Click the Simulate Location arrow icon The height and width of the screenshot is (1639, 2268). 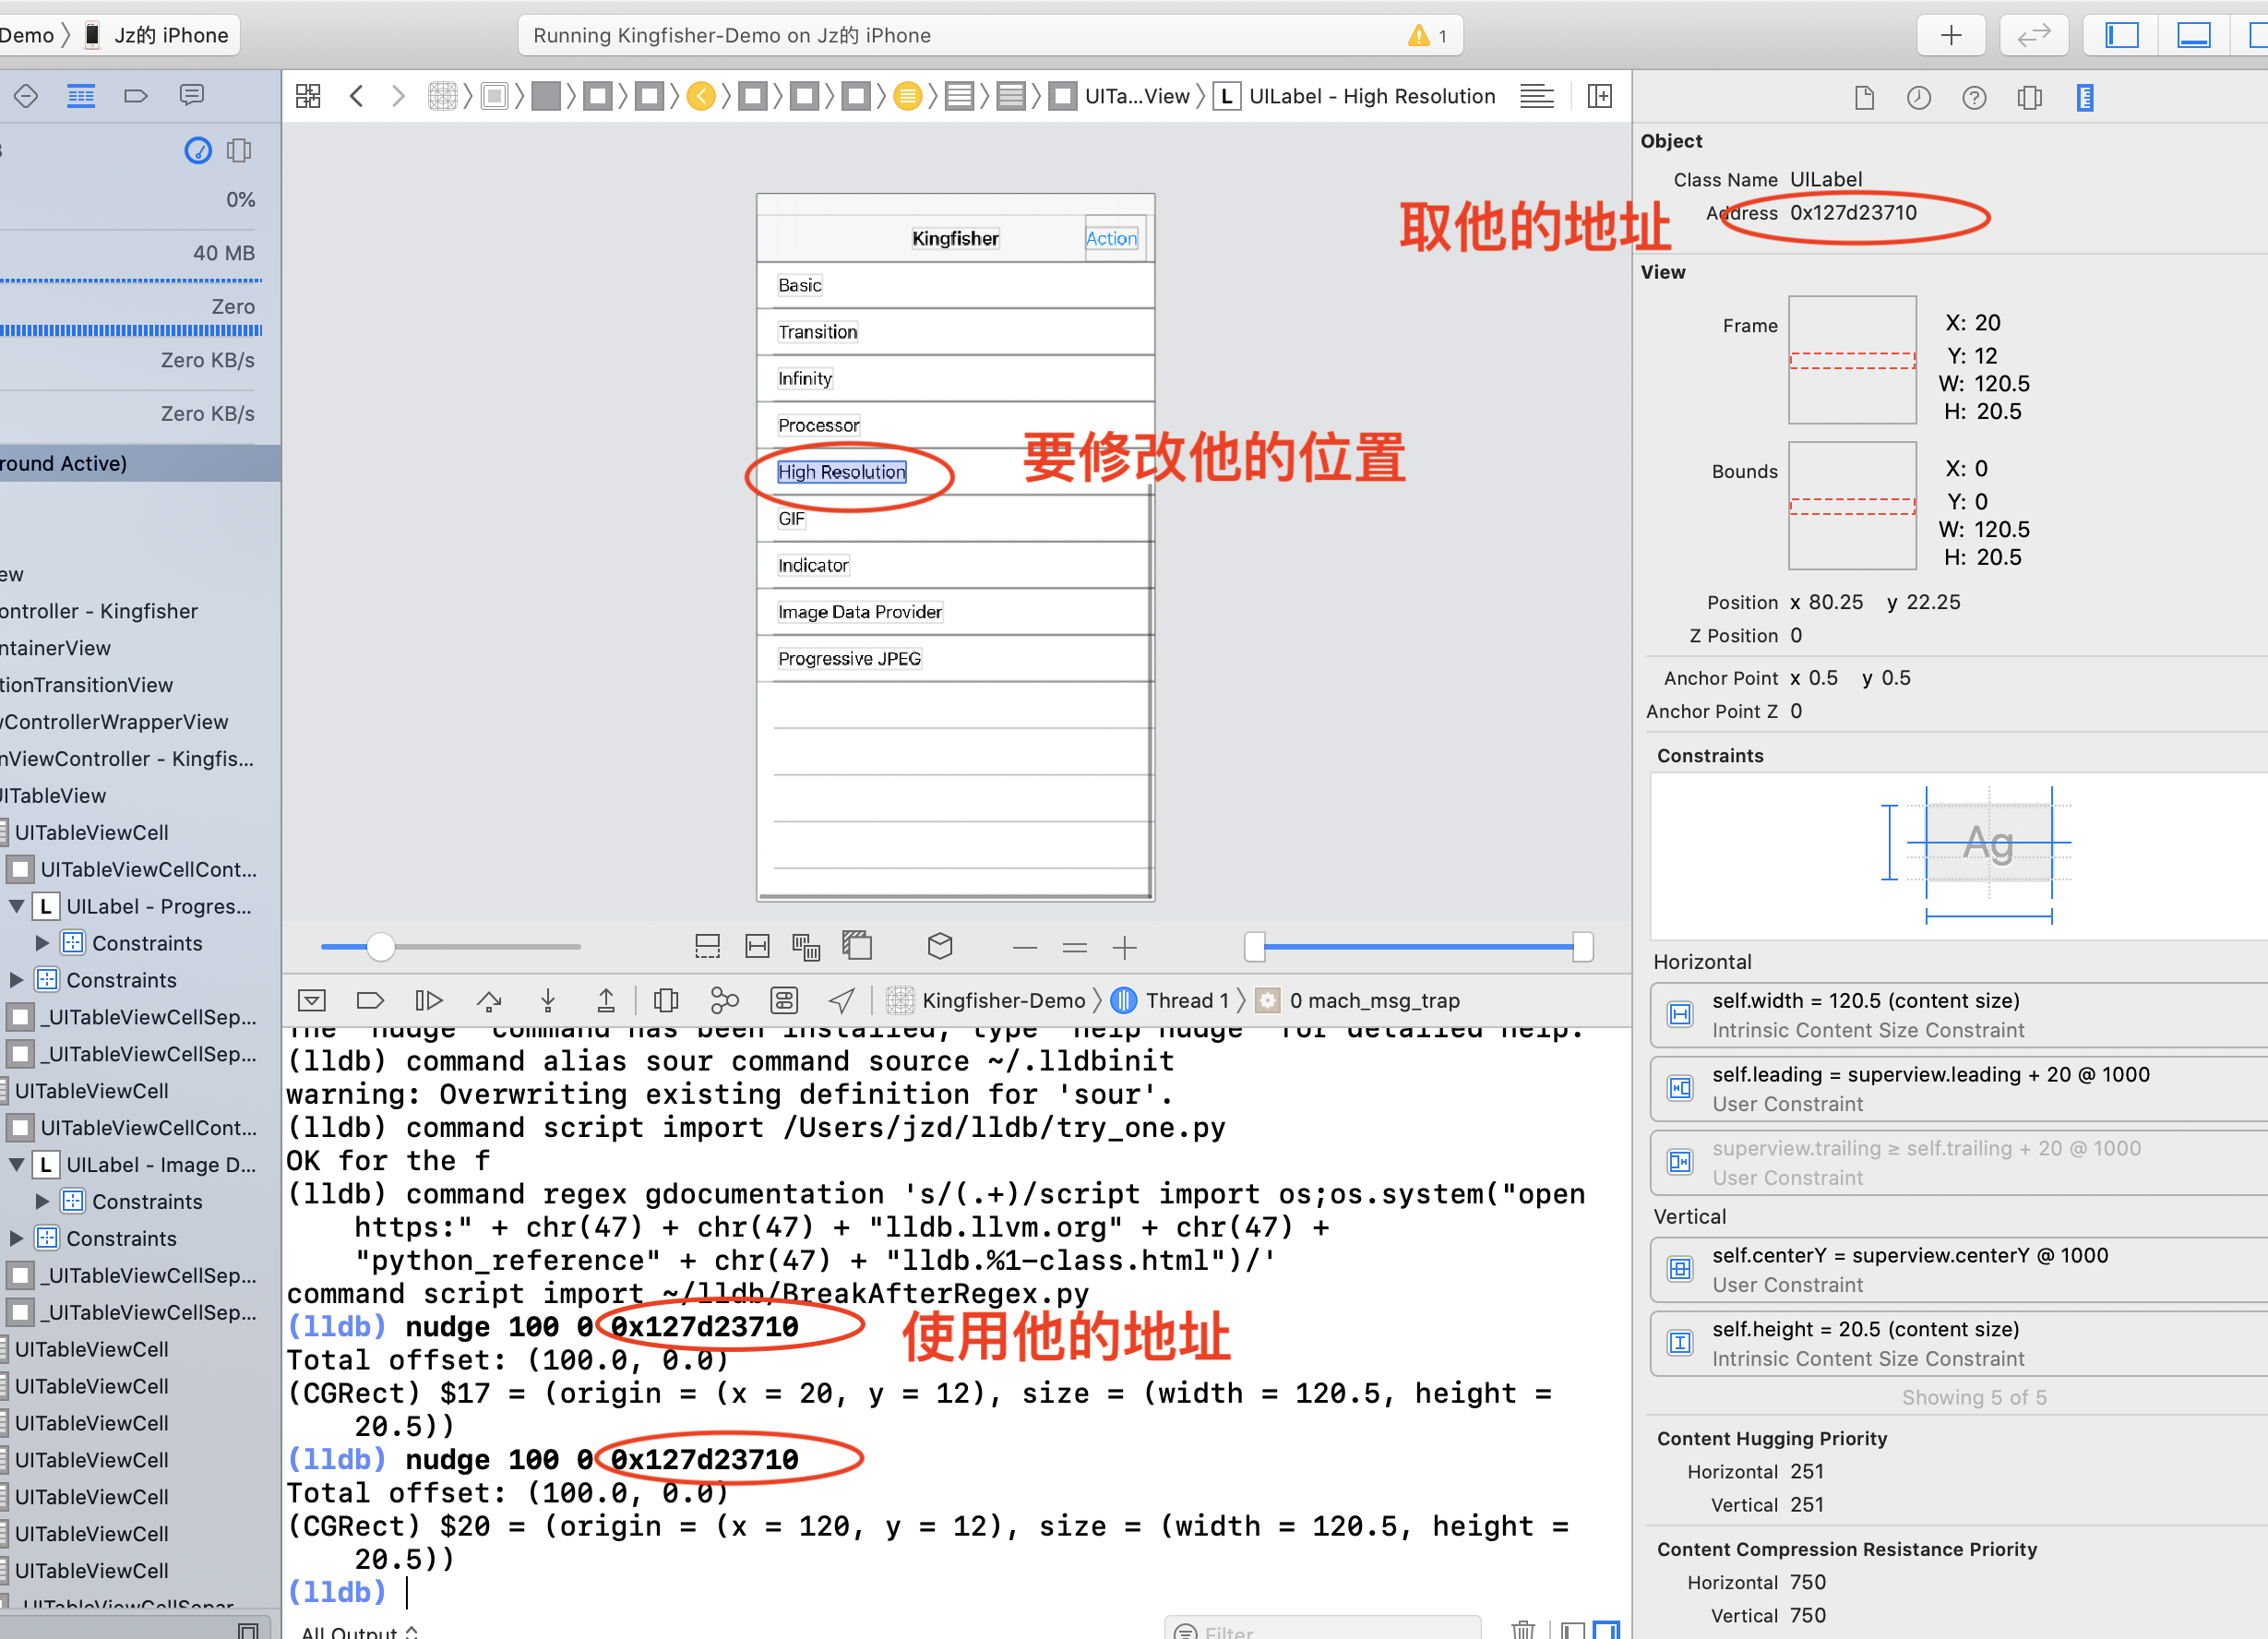pyautogui.click(x=842, y=1000)
